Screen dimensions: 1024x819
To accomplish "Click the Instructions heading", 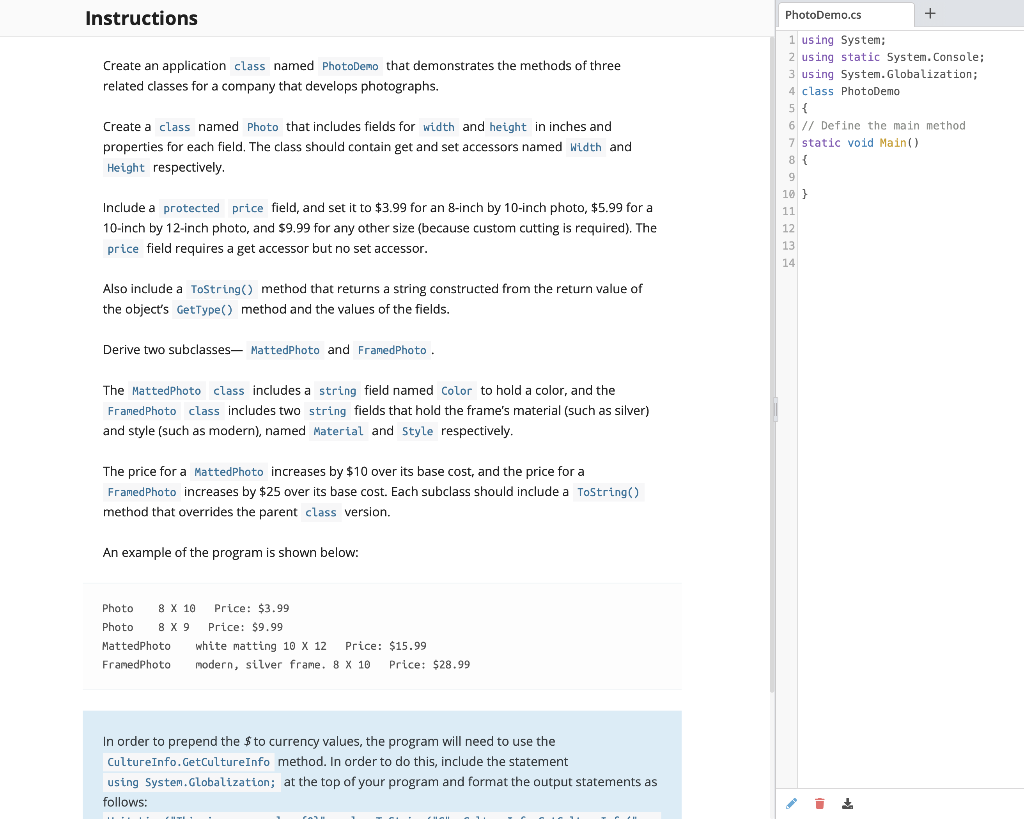I will pos(141,18).
